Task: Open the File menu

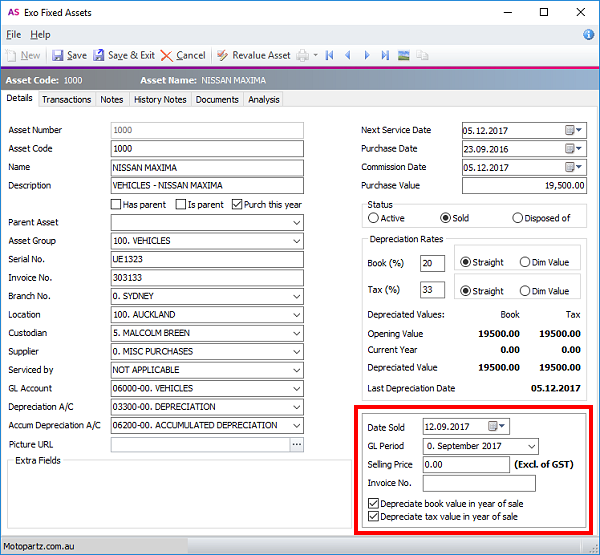Action: tap(14, 34)
